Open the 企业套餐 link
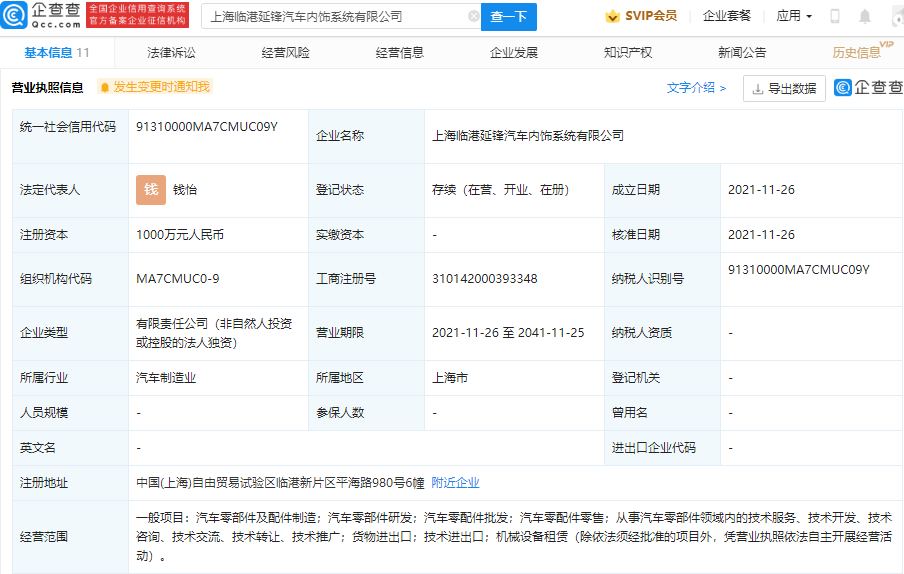Screen dimensions: 904x574 [x=727, y=16]
